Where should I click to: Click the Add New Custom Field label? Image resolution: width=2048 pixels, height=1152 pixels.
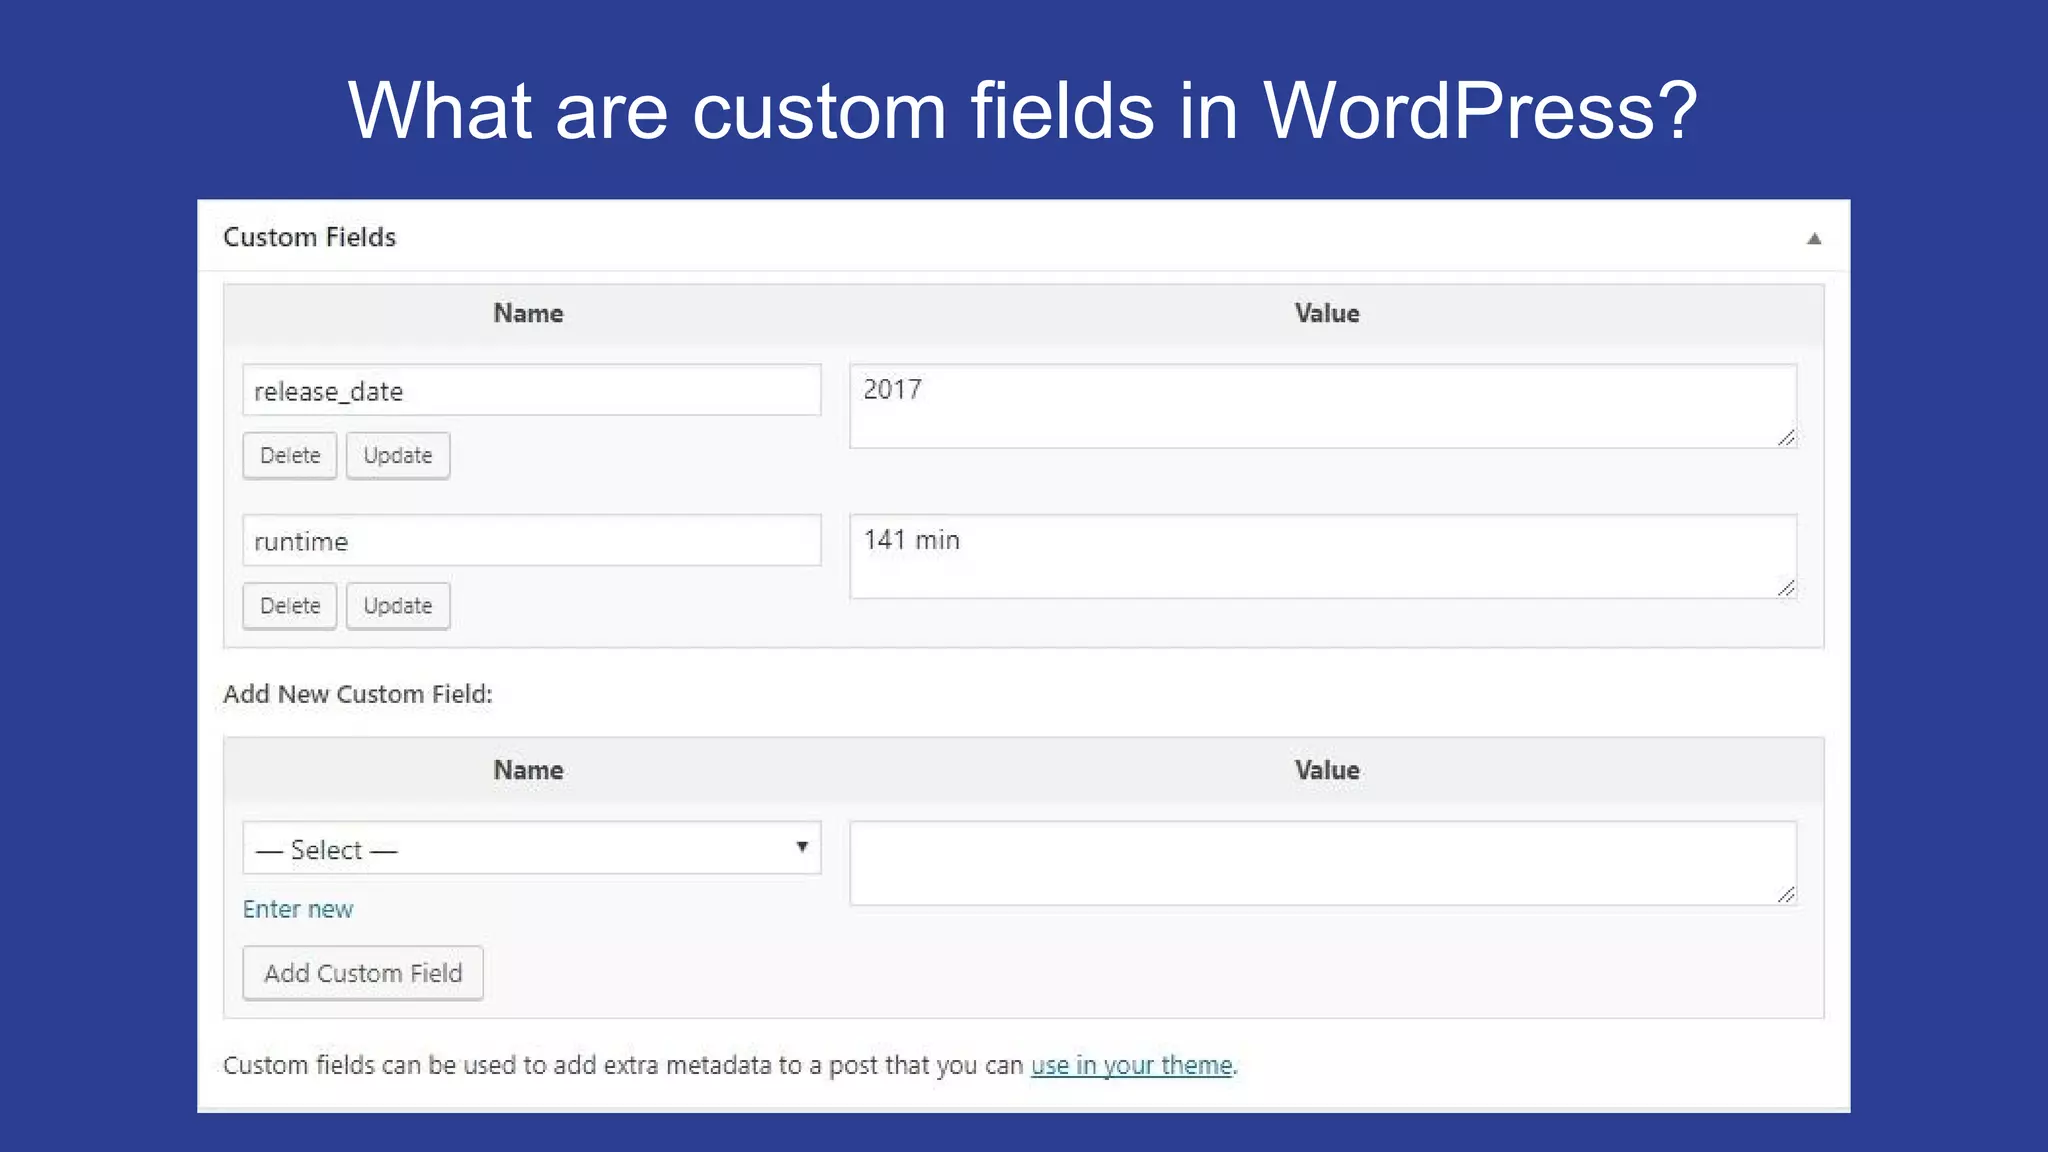[357, 694]
